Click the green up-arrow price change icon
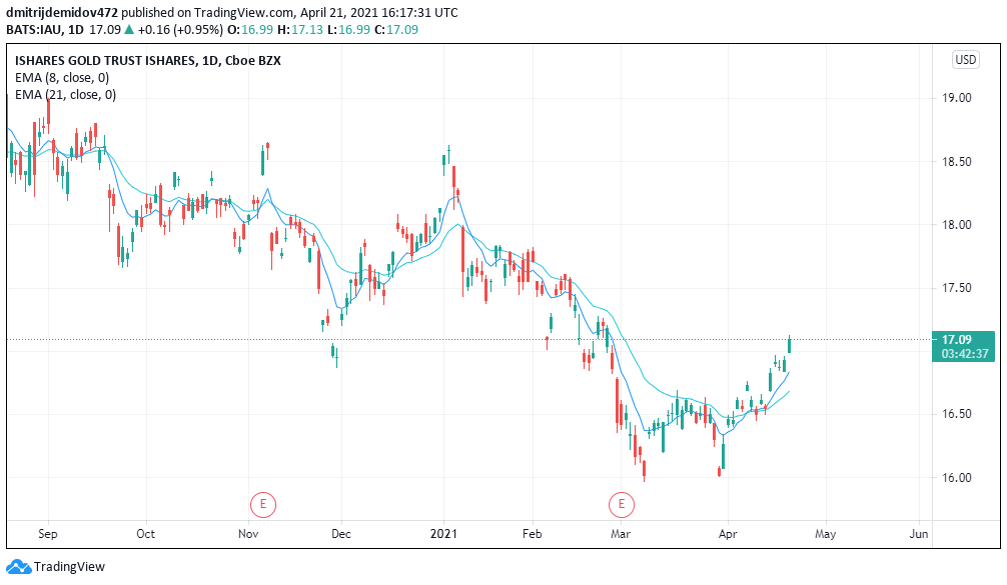This screenshot has width=1007, height=585. pyautogui.click(x=129, y=30)
